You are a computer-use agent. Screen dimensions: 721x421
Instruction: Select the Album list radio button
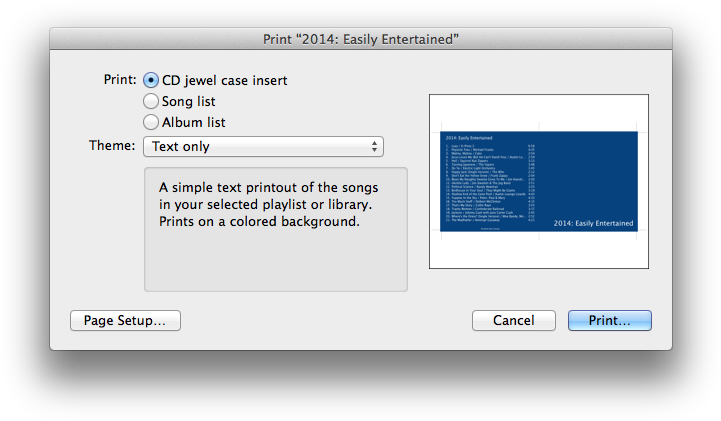coord(151,122)
